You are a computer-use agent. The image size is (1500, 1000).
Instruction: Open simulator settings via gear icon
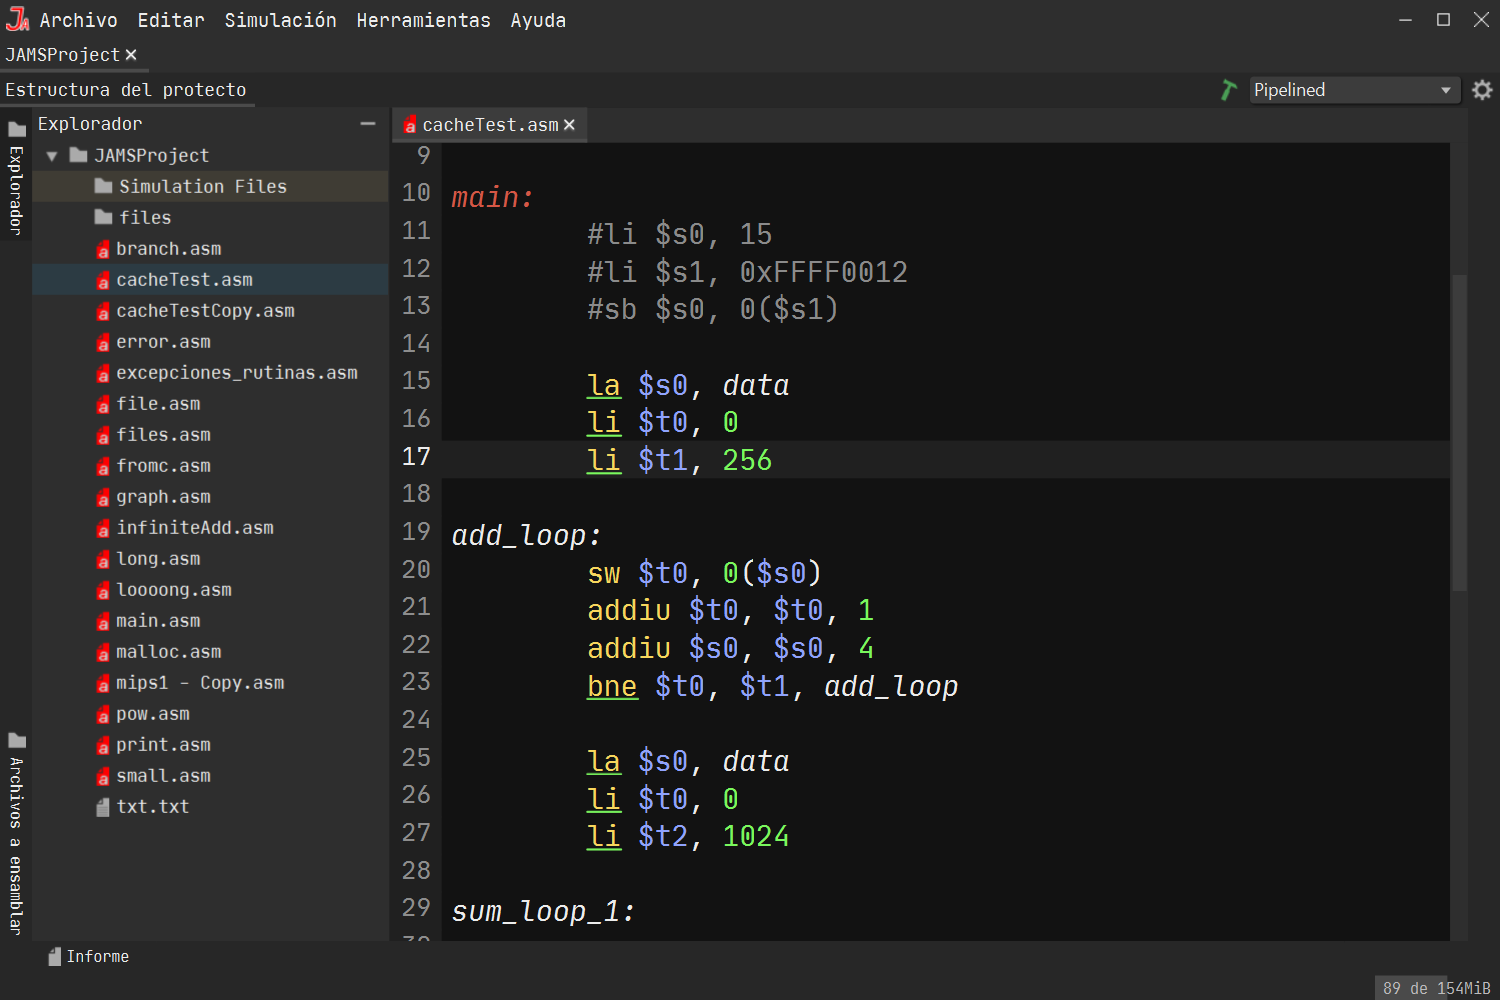tap(1482, 89)
